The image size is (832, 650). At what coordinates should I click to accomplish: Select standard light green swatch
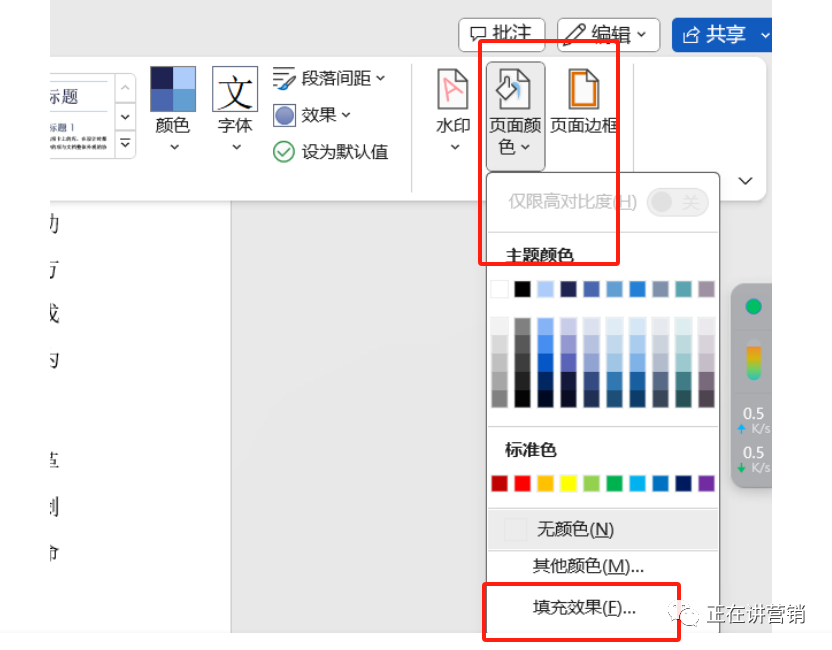click(591, 483)
